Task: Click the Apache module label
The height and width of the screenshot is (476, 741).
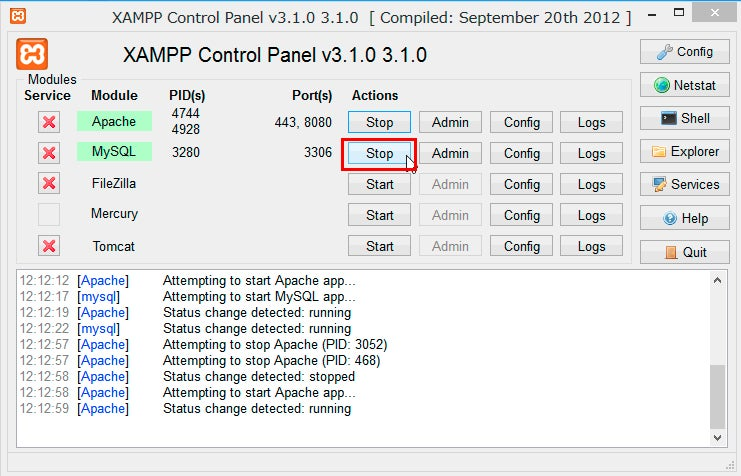Action: (x=114, y=121)
